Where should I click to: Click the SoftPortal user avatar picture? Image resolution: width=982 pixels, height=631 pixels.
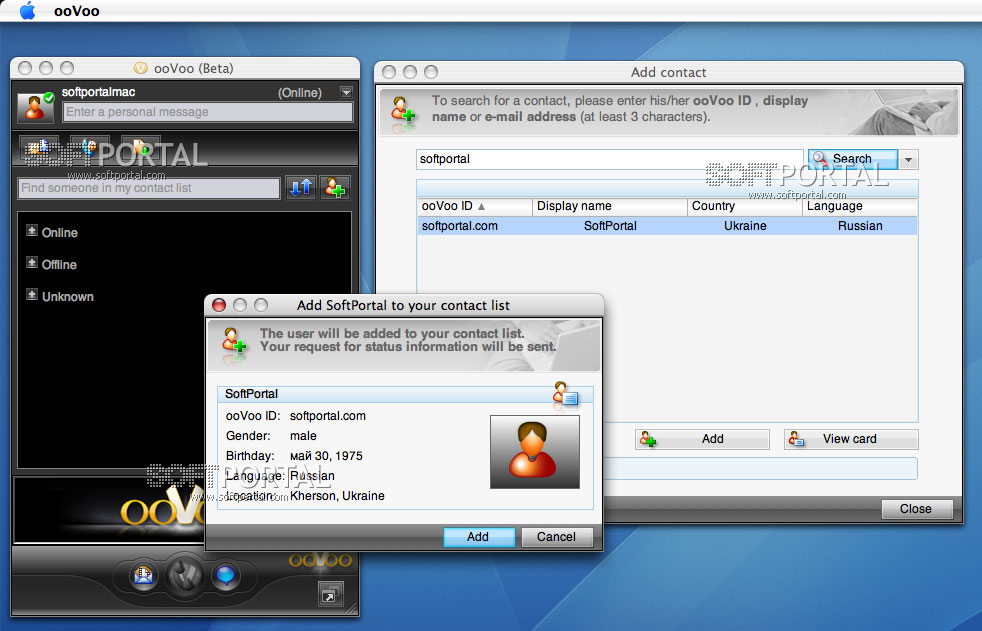click(535, 451)
